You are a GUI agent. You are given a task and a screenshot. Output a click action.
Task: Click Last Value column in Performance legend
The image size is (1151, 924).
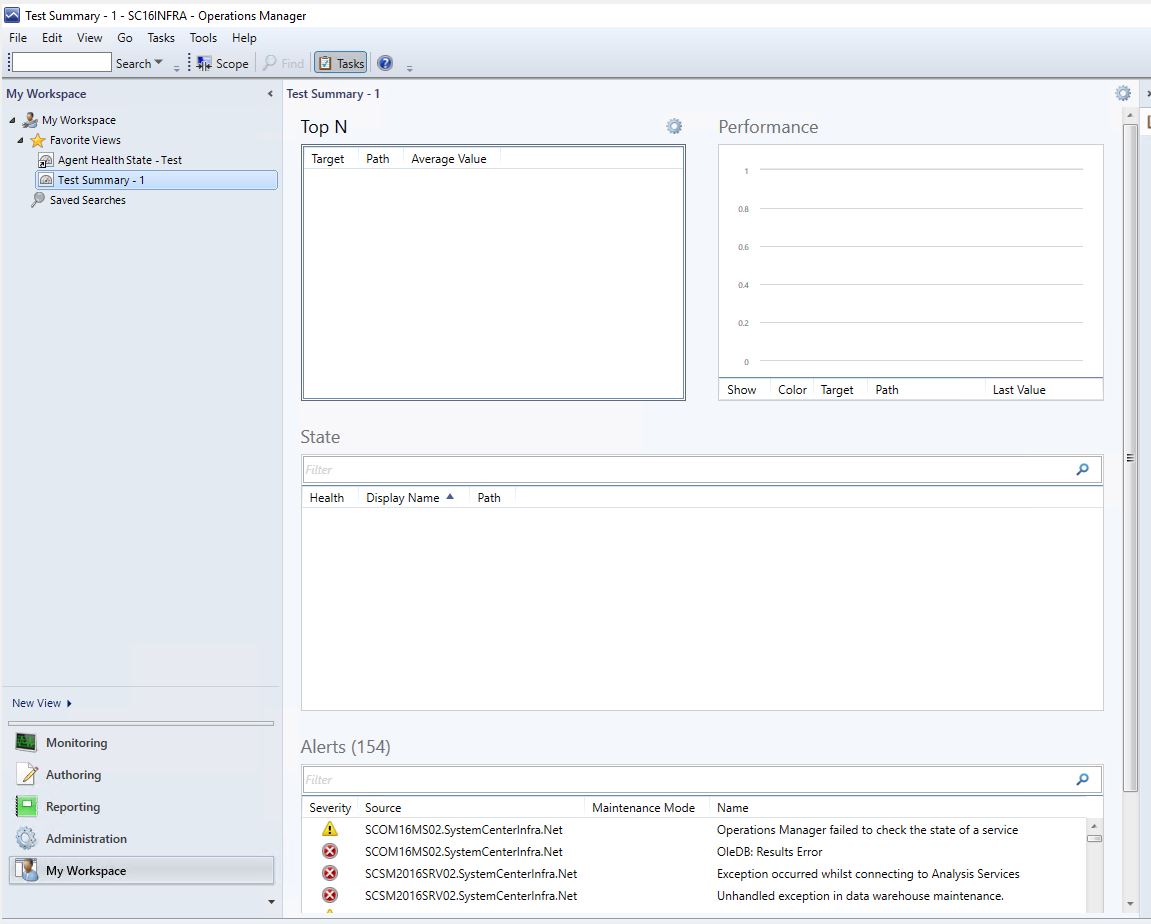(x=1019, y=390)
